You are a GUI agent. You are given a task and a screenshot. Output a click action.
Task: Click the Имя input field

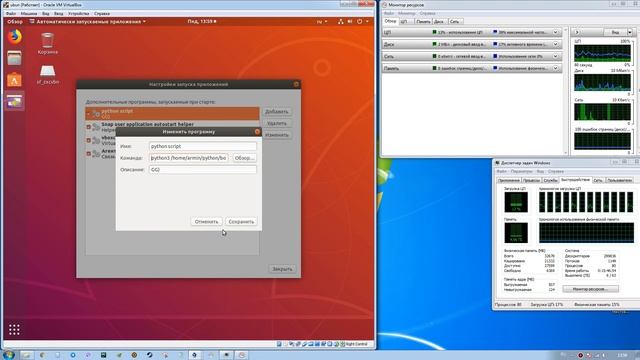(203, 146)
